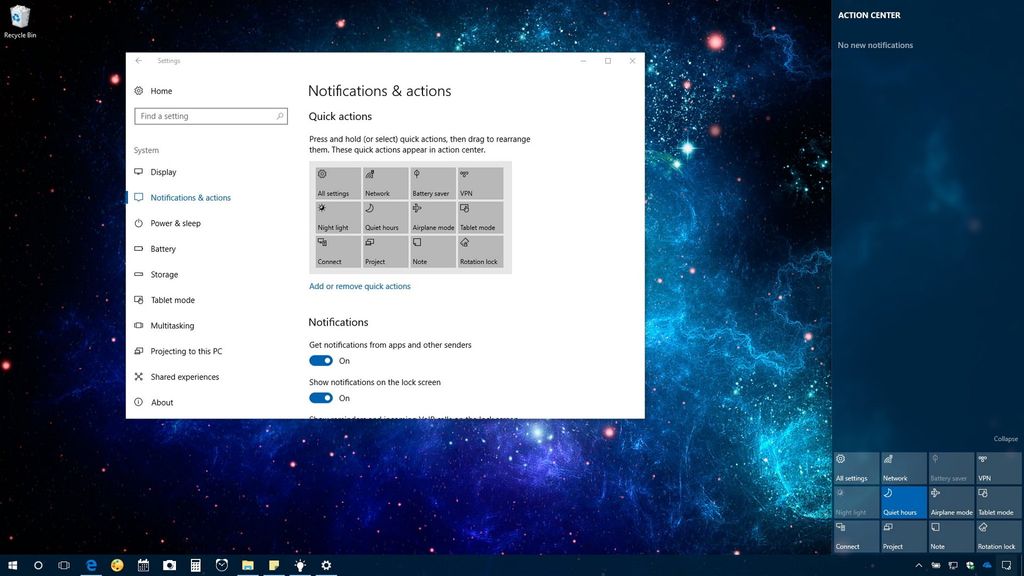Image resolution: width=1024 pixels, height=576 pixels.
Task: Launch Microsoft Edge from the taskbar
Action: point(91,565)
